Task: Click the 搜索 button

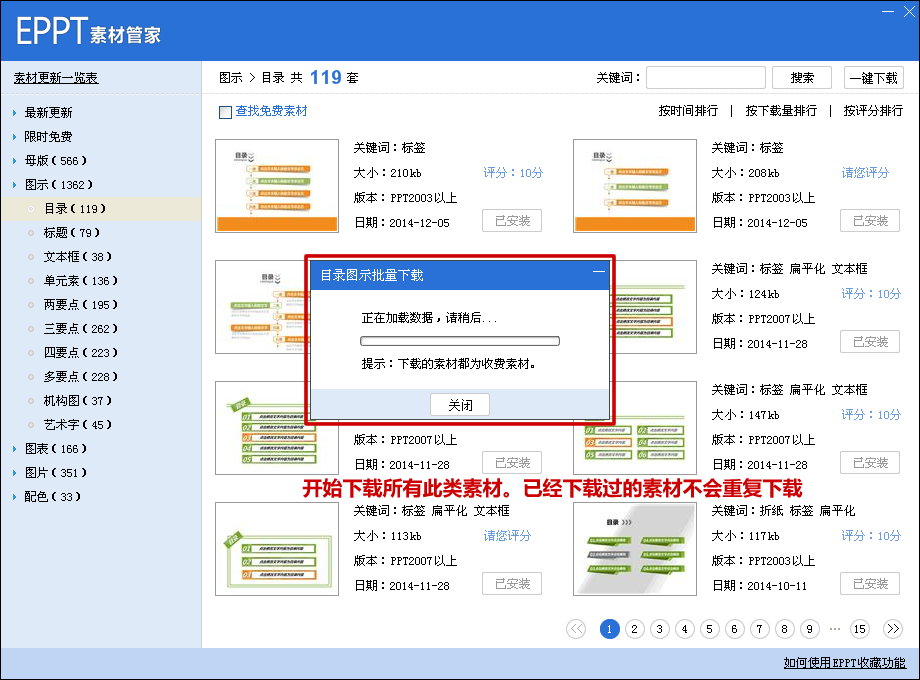Action: click(801, 78)
